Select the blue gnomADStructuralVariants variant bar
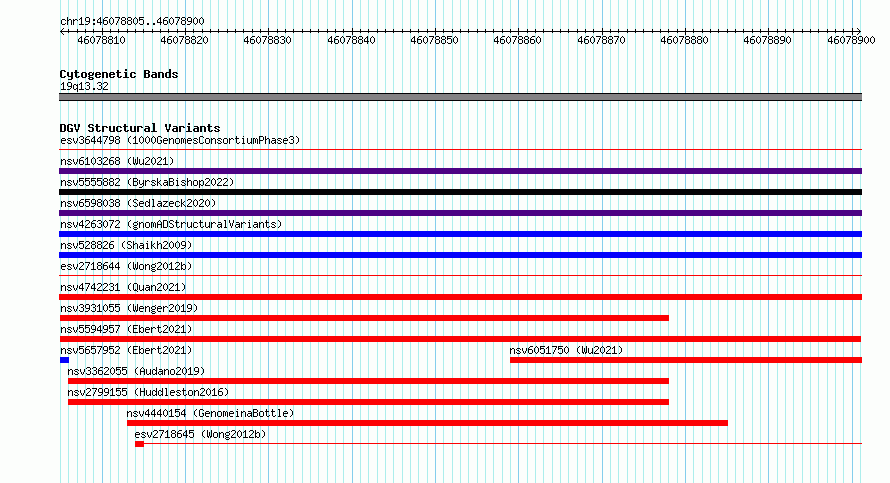This screenshot has width=890, height=483. click(x=460, y=234)
